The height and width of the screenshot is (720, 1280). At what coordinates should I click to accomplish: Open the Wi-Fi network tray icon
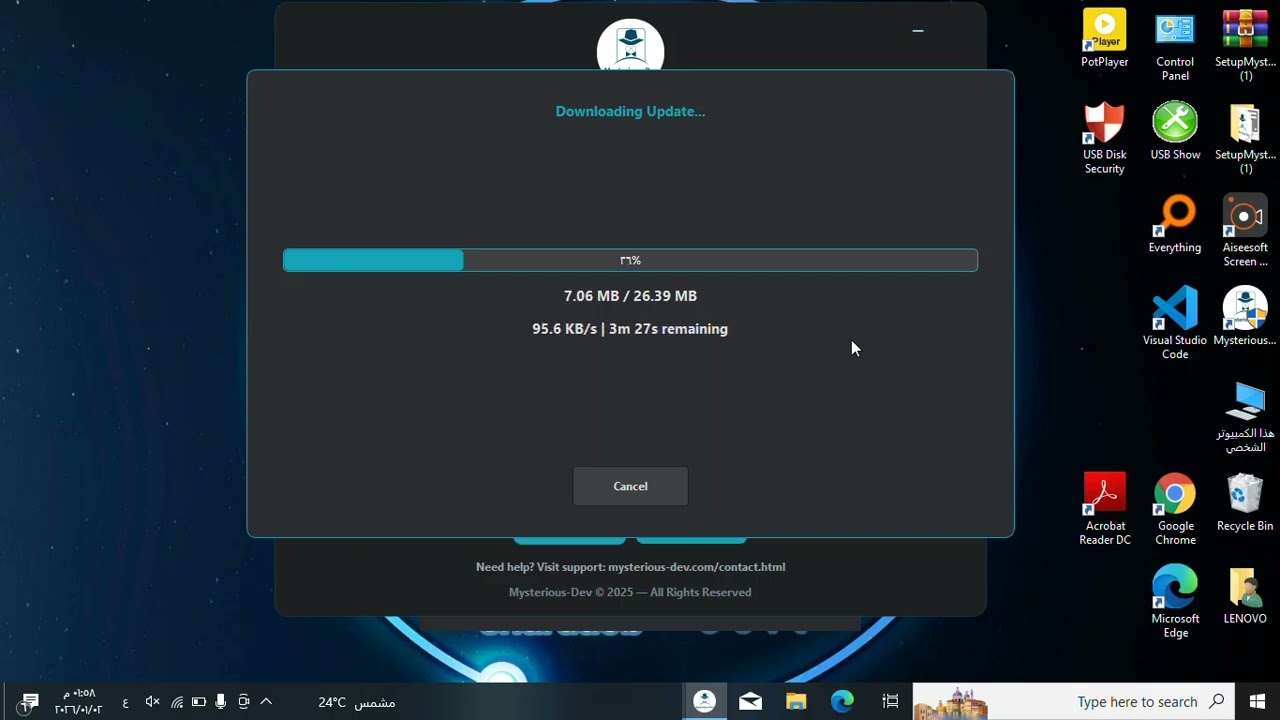click(x=176, y=702)
